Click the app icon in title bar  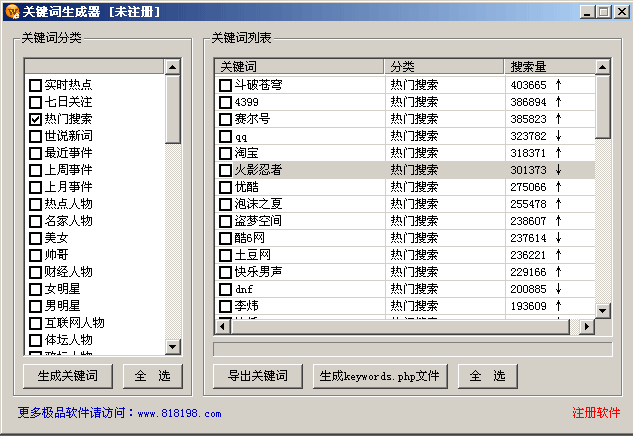tap(12, 12)
